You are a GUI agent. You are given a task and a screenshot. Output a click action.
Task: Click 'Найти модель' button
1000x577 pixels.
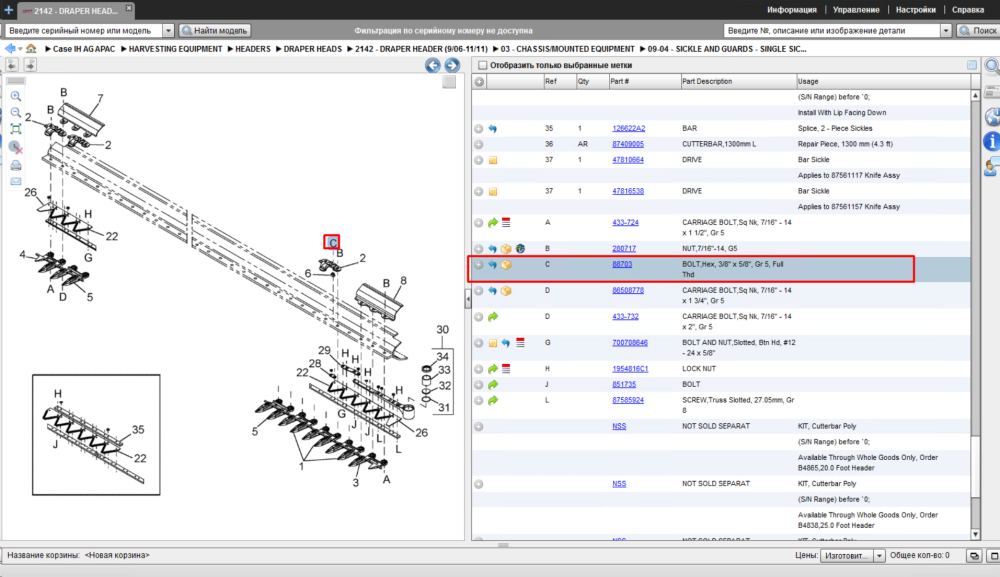215,31
